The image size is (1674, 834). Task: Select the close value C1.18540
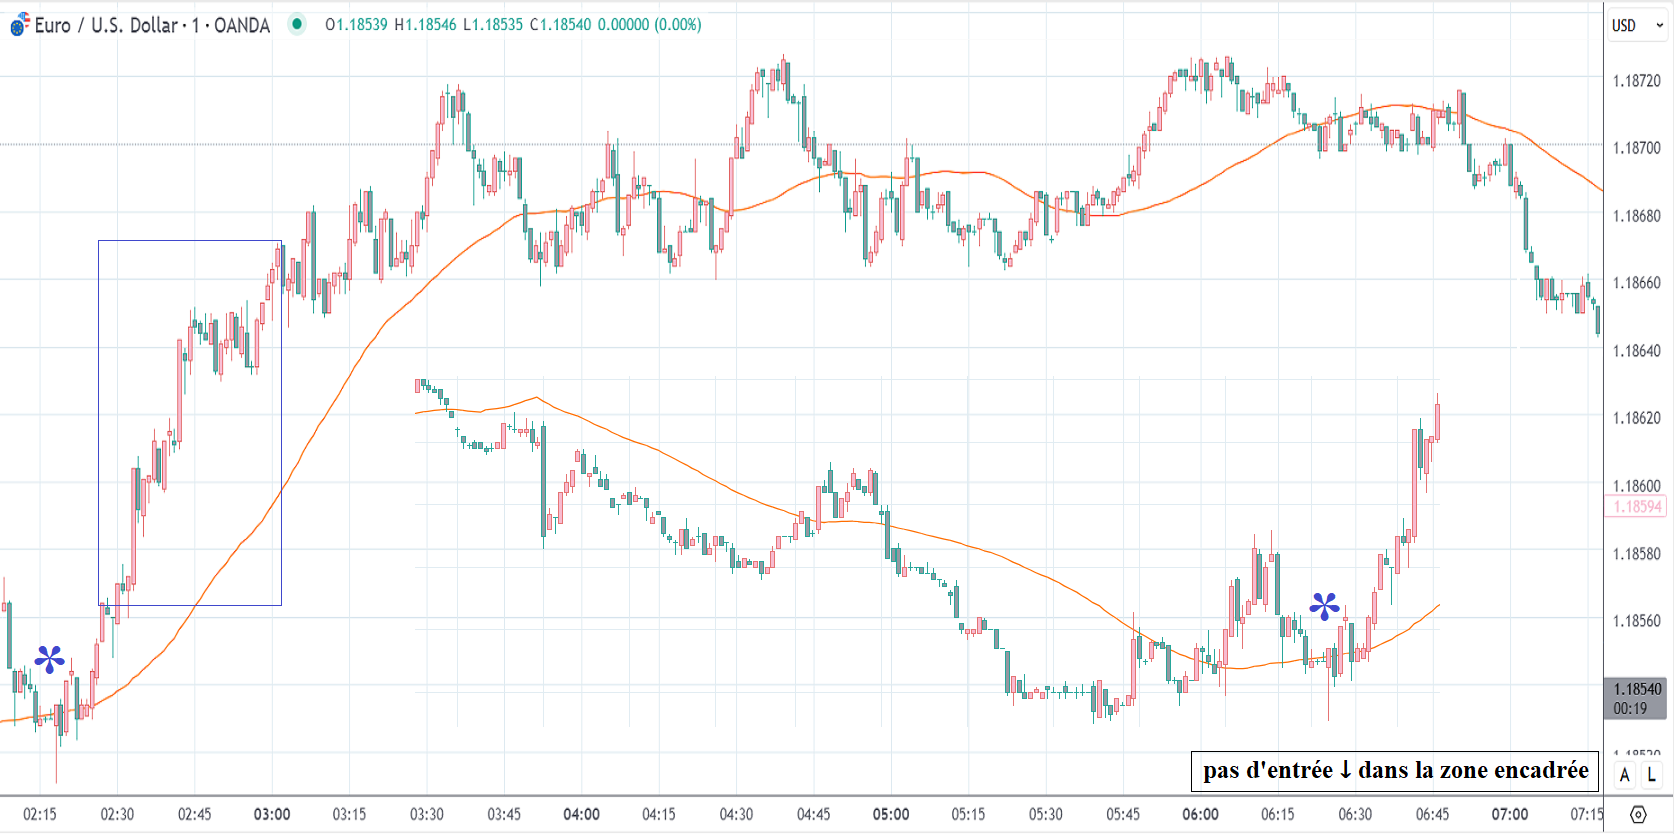[x=560, y=25]
